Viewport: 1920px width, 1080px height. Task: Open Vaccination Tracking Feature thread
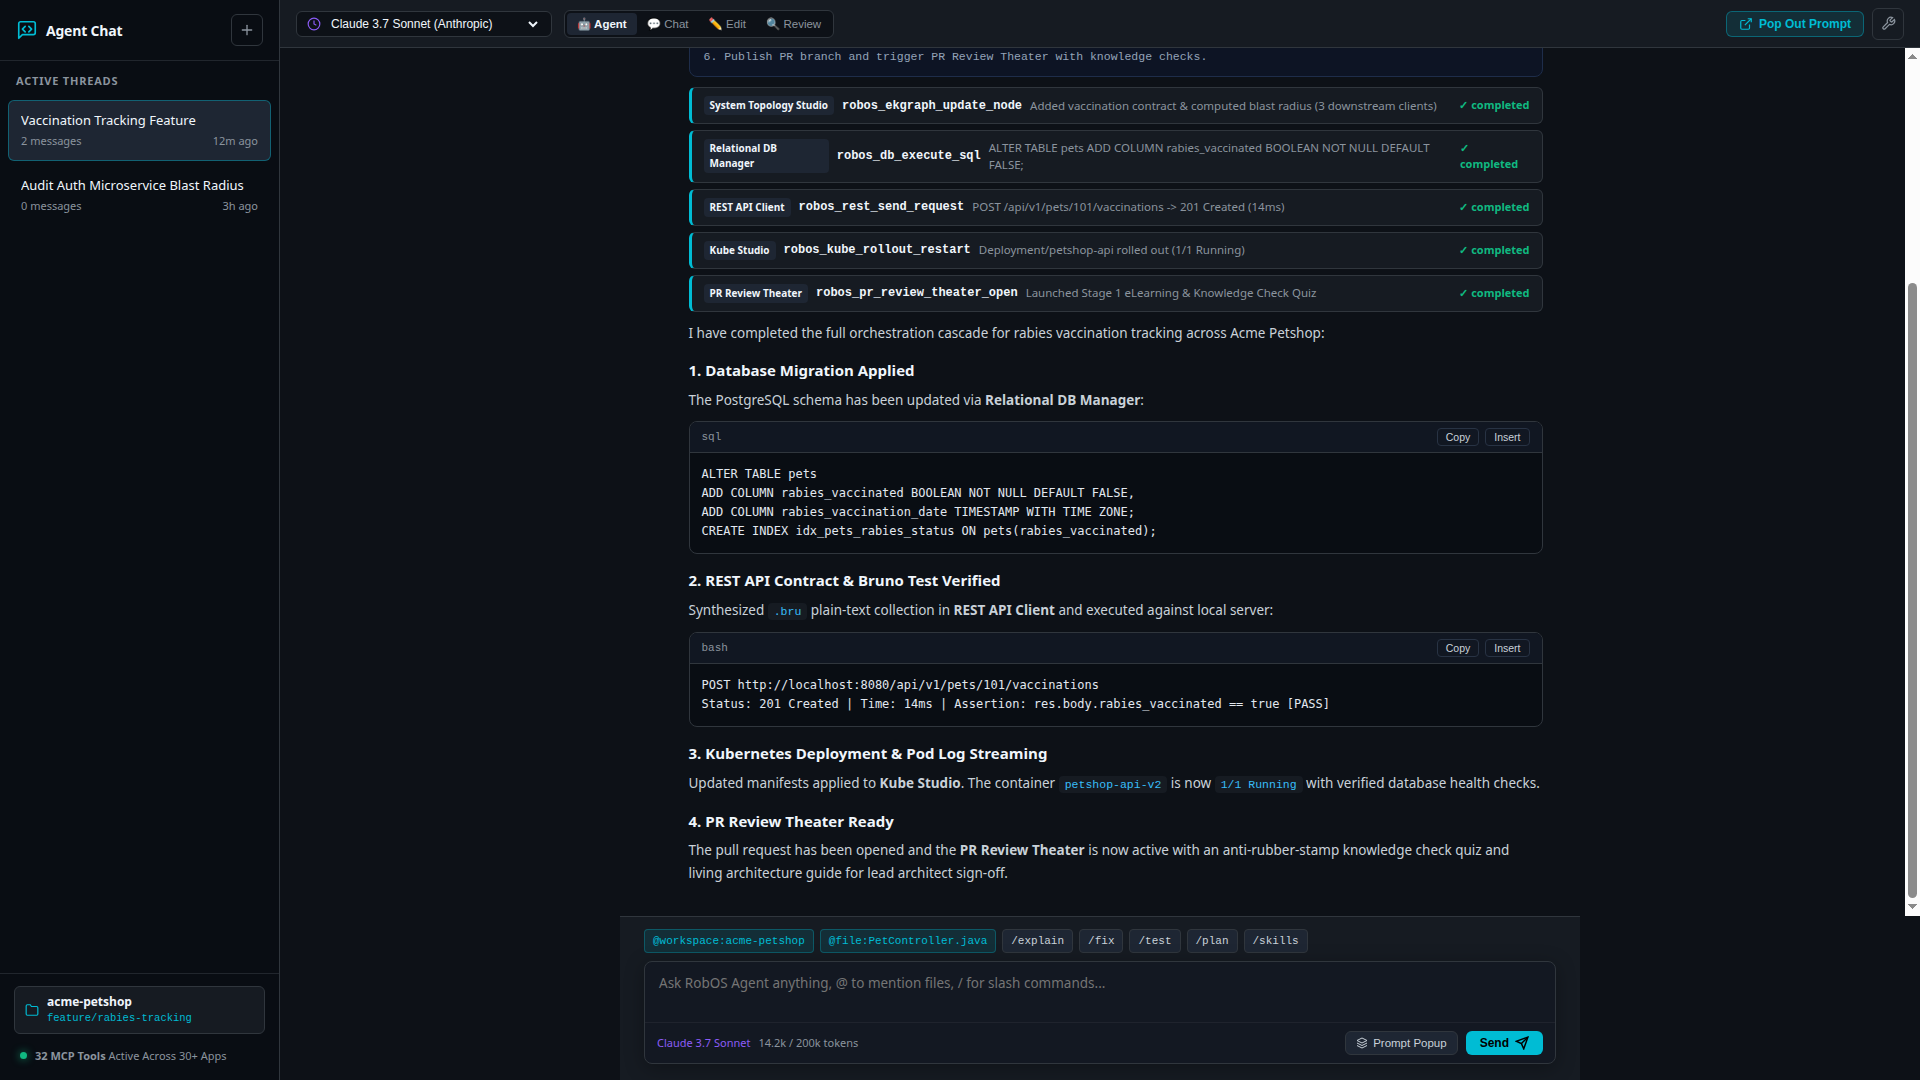[x=139, y=130]
